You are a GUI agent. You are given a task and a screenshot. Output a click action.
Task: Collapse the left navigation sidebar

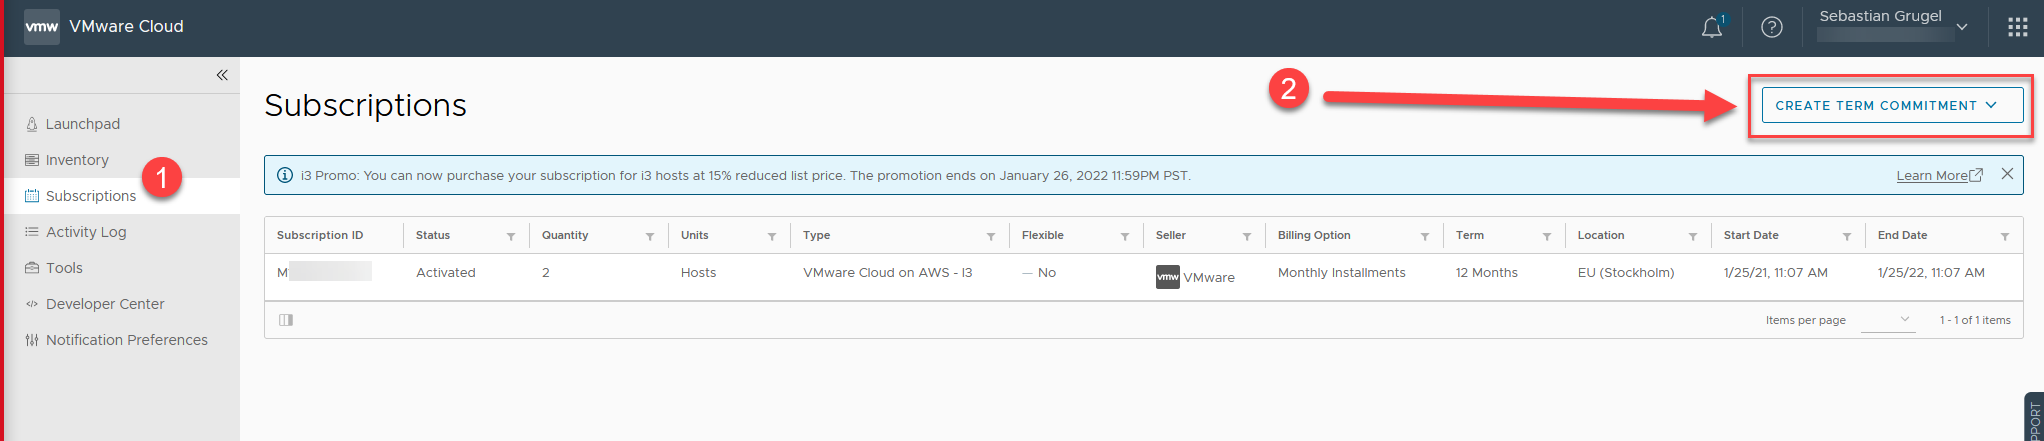(222, 75)
